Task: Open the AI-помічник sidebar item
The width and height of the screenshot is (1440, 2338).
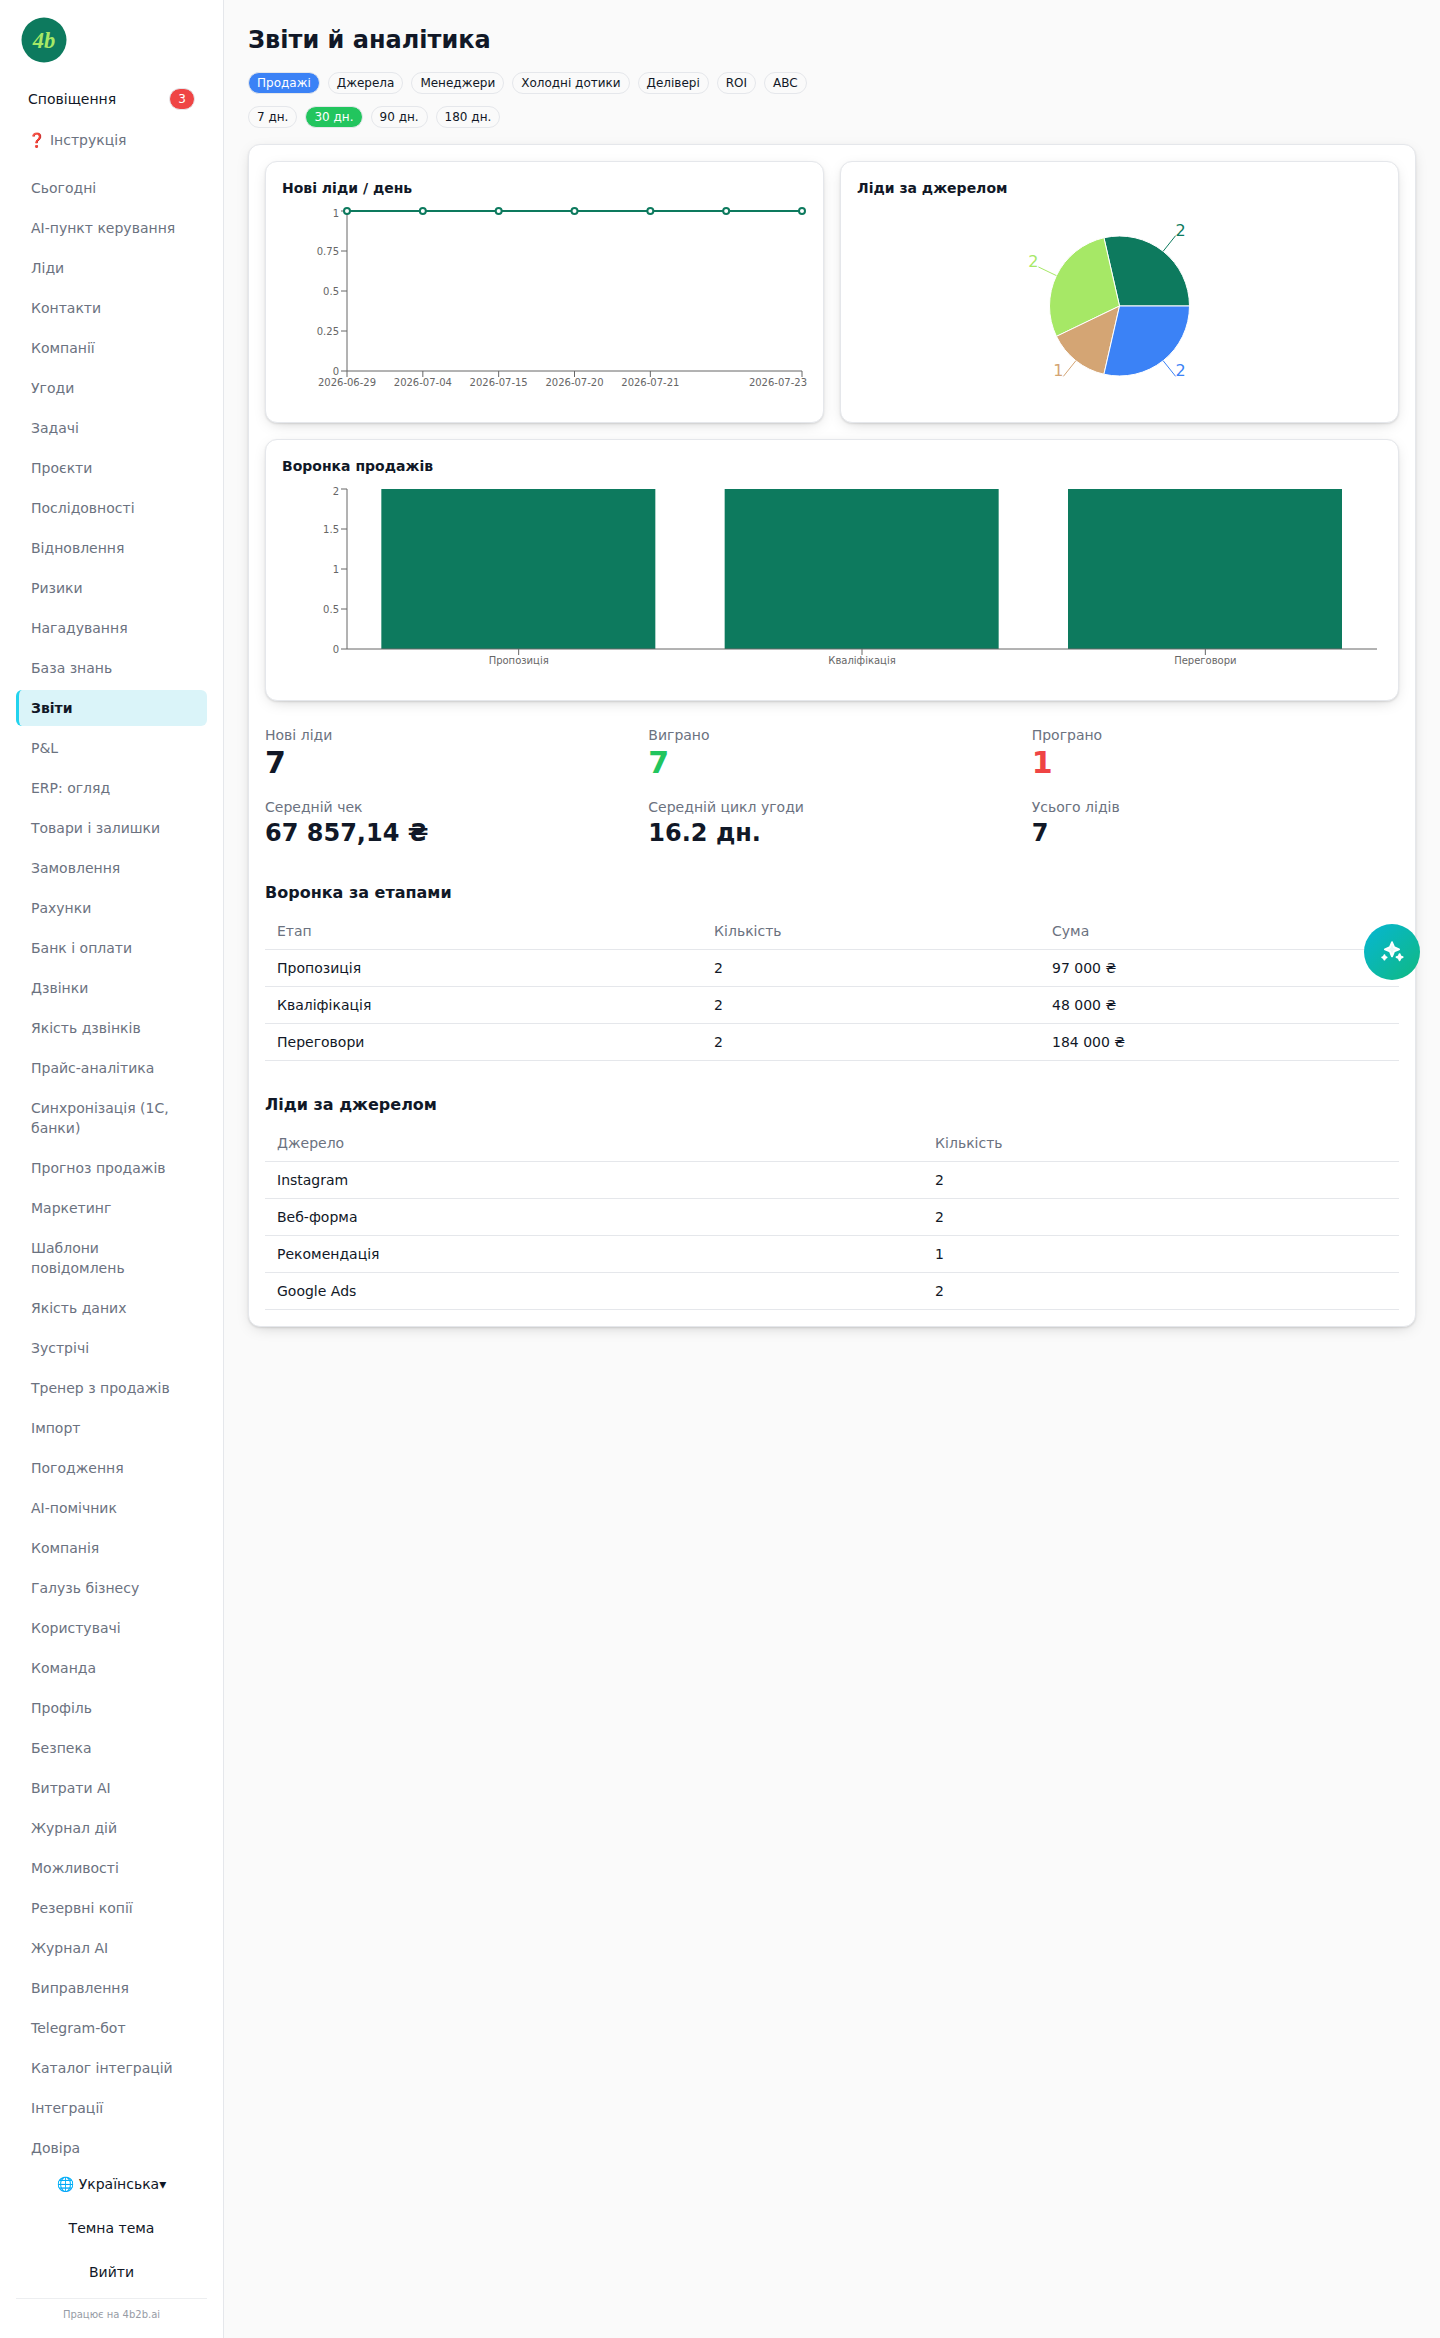Action: click(x=111, y=1508)
